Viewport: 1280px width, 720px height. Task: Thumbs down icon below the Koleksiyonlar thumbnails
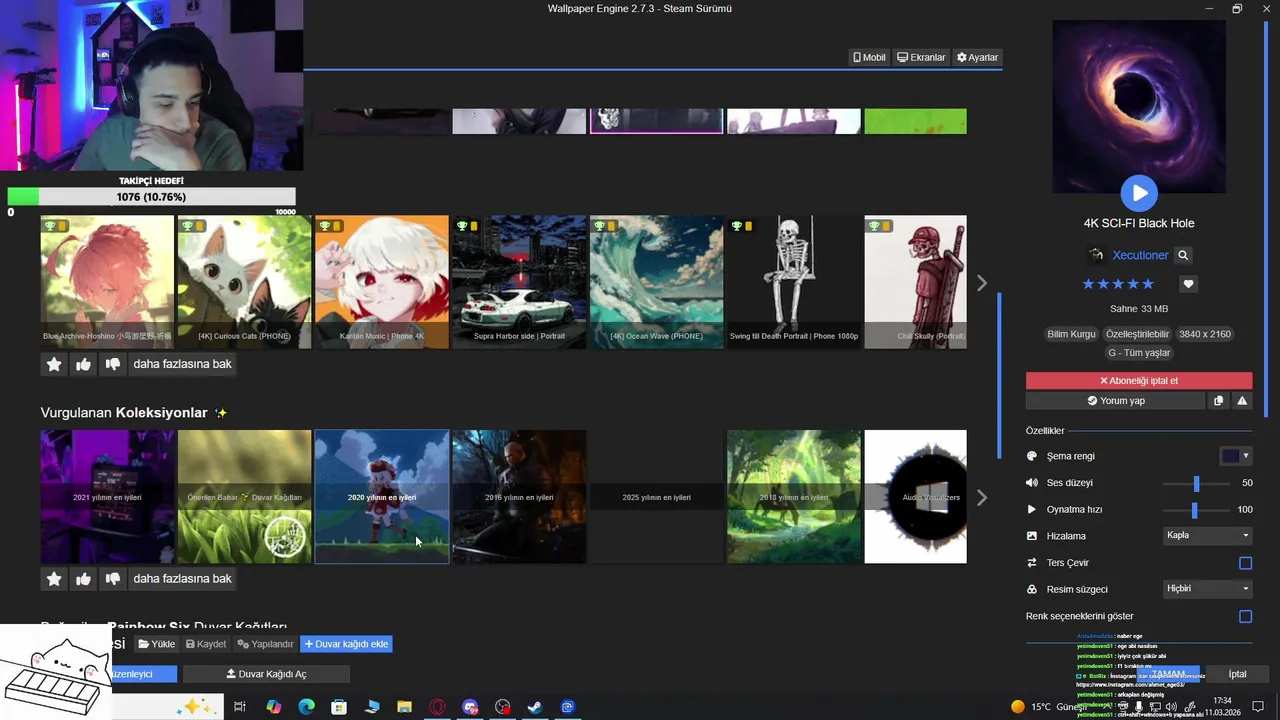coord(113,579)
